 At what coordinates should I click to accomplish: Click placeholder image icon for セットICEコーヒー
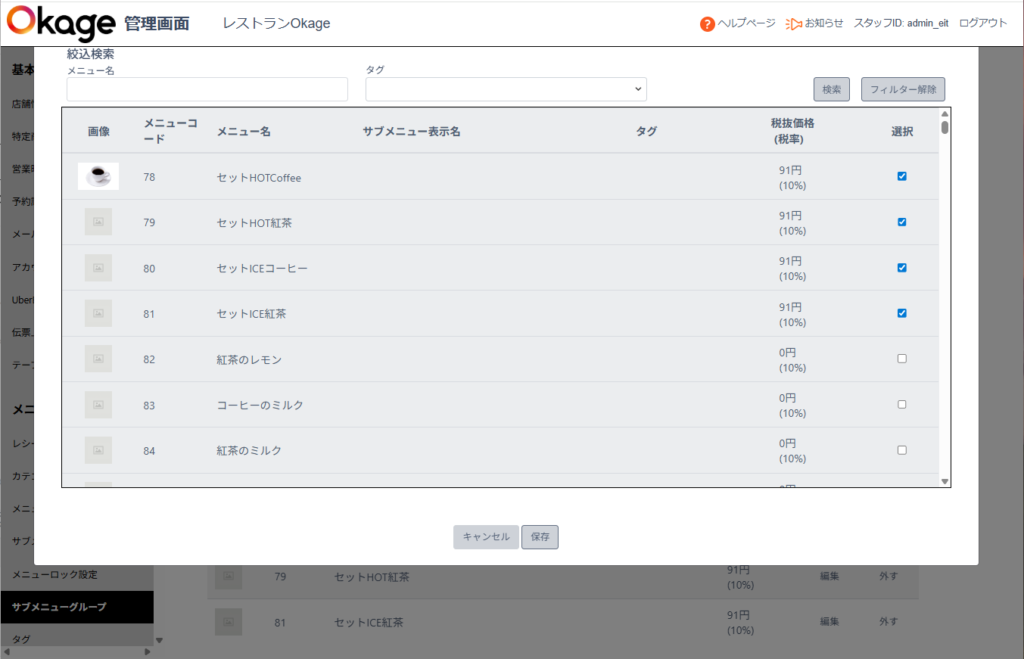[x=99, y=268]
